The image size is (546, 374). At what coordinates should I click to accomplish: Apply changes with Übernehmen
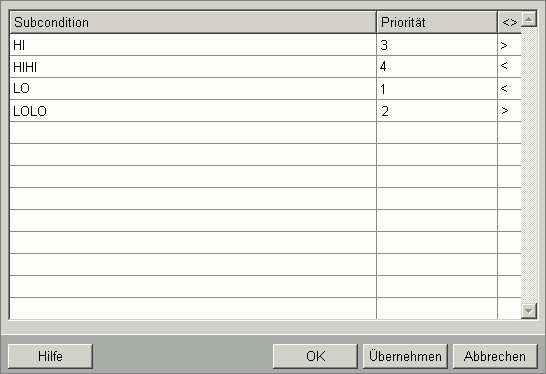point(405,356)
